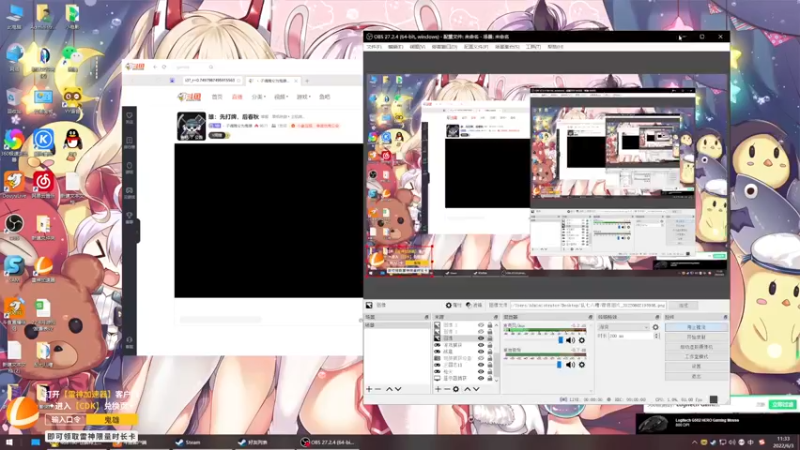Open the blue K Kugou desktop icon

(44, 141)
